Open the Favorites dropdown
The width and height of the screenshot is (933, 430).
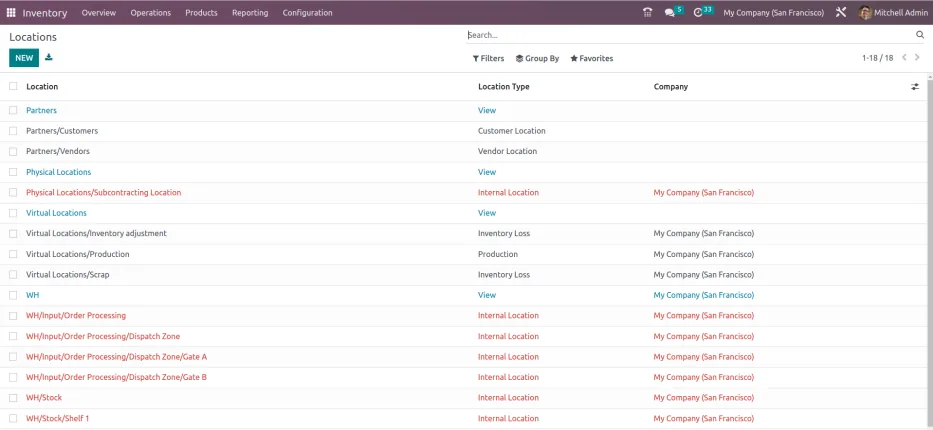(x=591, y=58)
